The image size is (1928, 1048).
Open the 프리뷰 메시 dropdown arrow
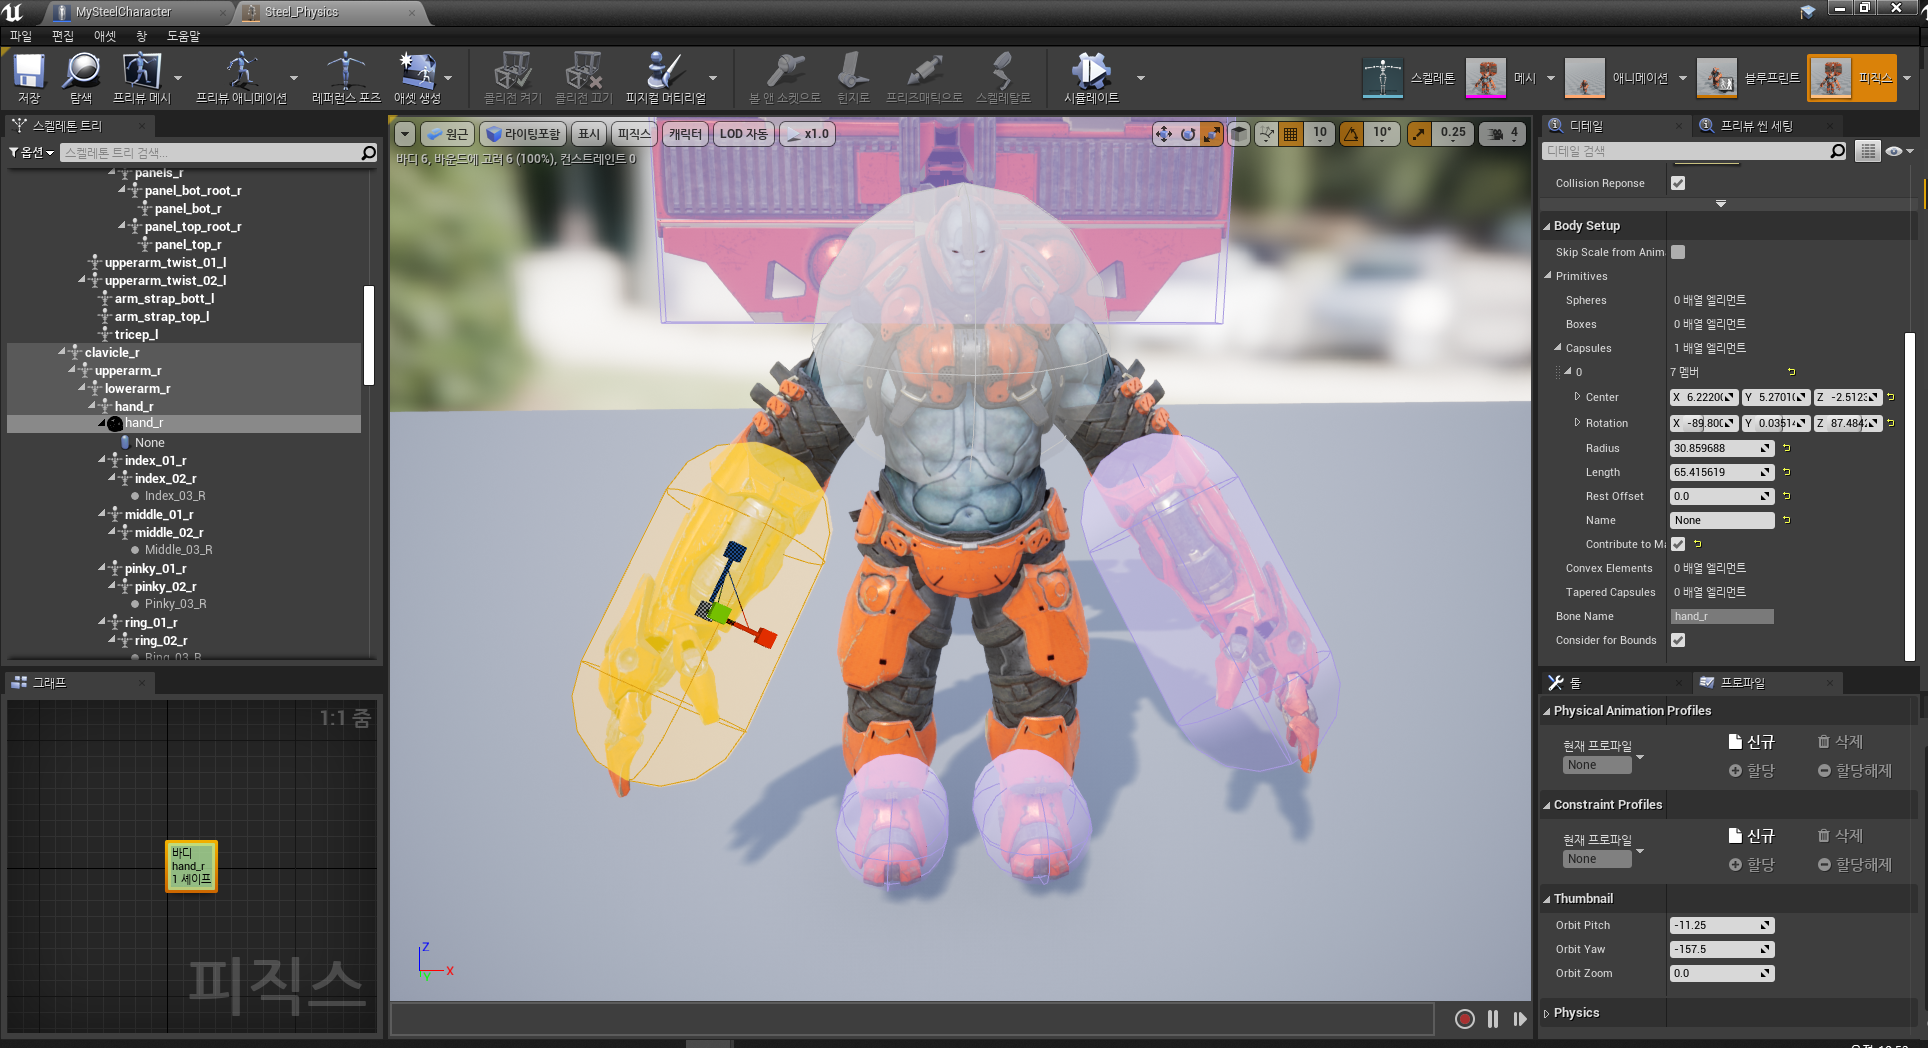point(178,77)
